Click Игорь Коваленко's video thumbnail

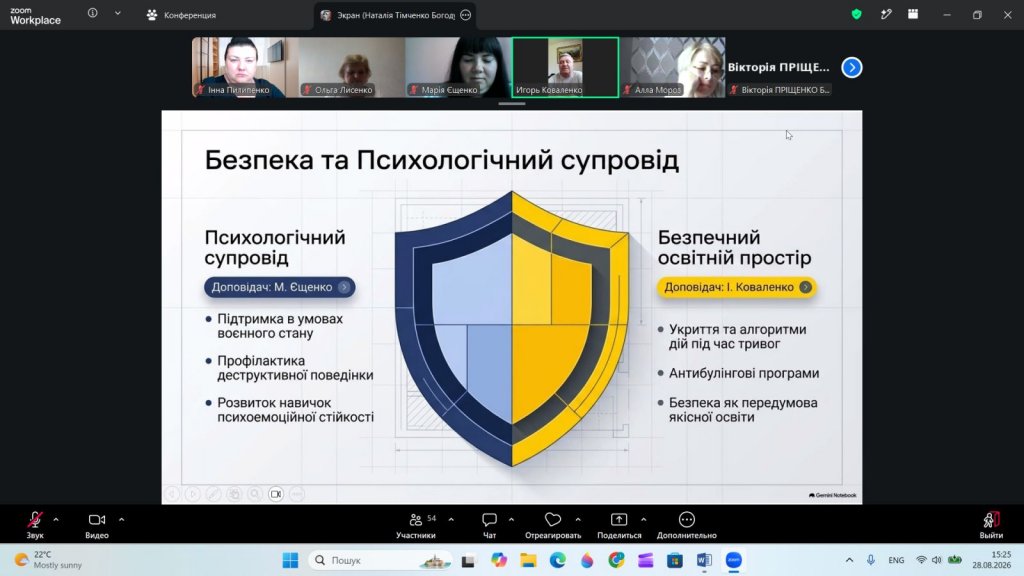click(566, 67)
